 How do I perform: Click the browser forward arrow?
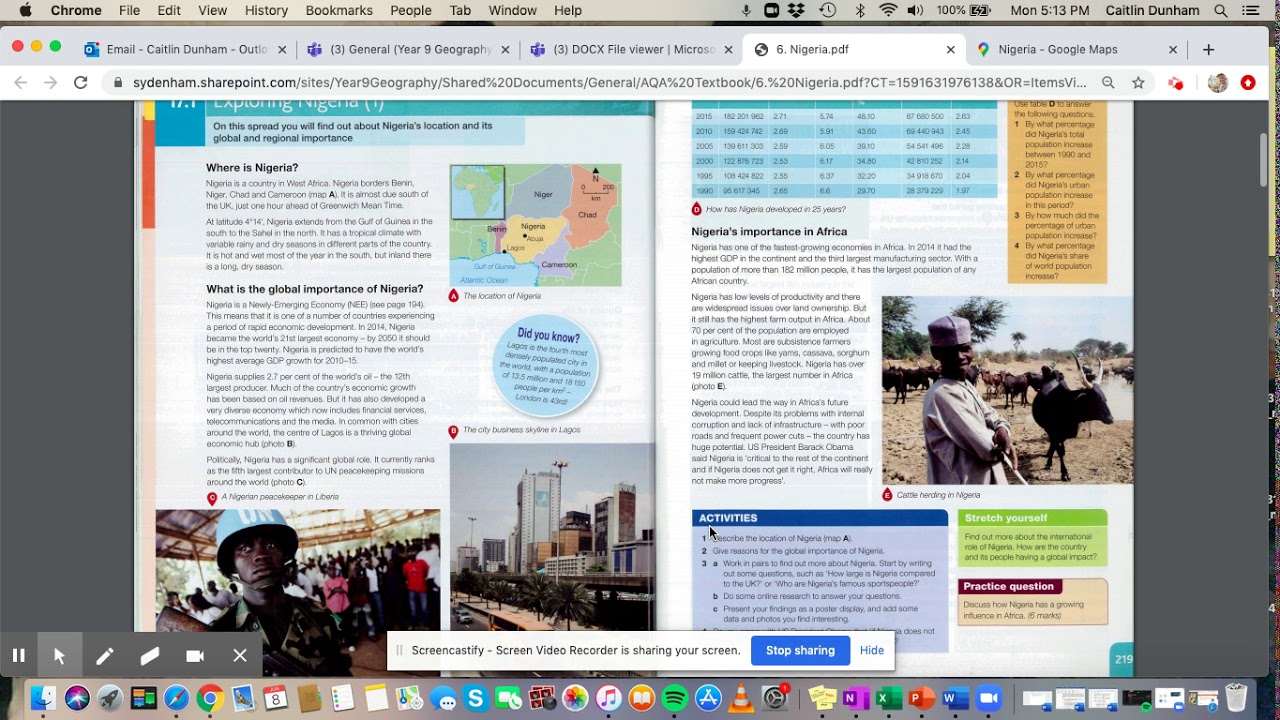click(50, 83)
